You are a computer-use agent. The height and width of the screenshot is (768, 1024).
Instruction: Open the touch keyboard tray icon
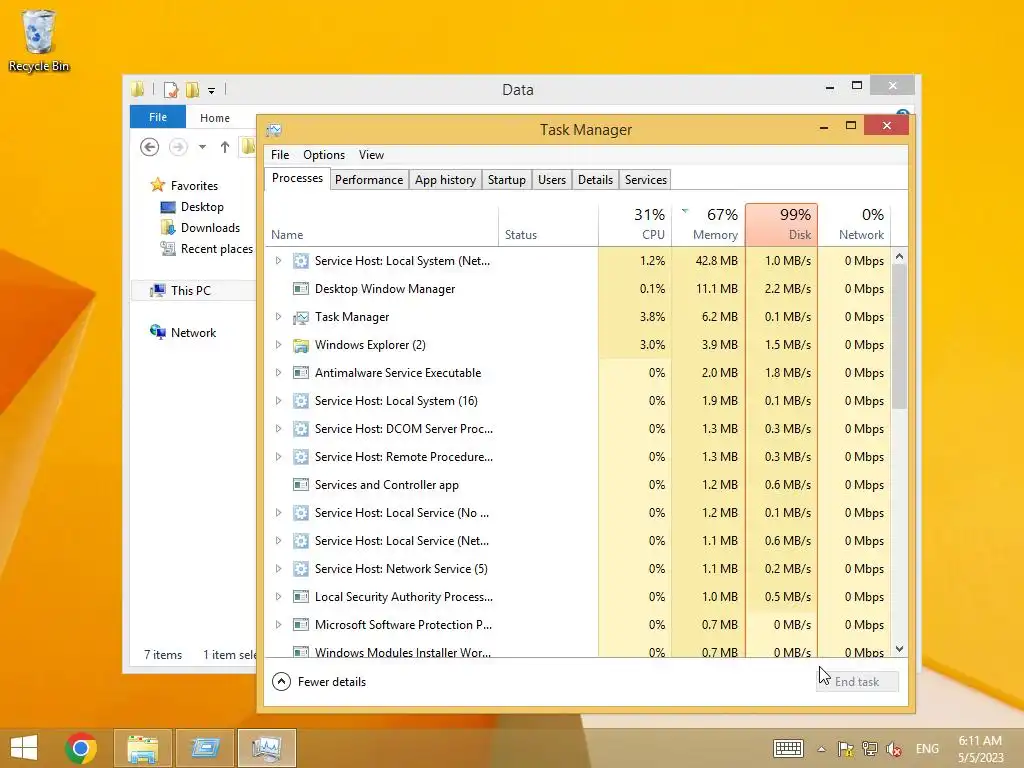[x=788, y=748]
